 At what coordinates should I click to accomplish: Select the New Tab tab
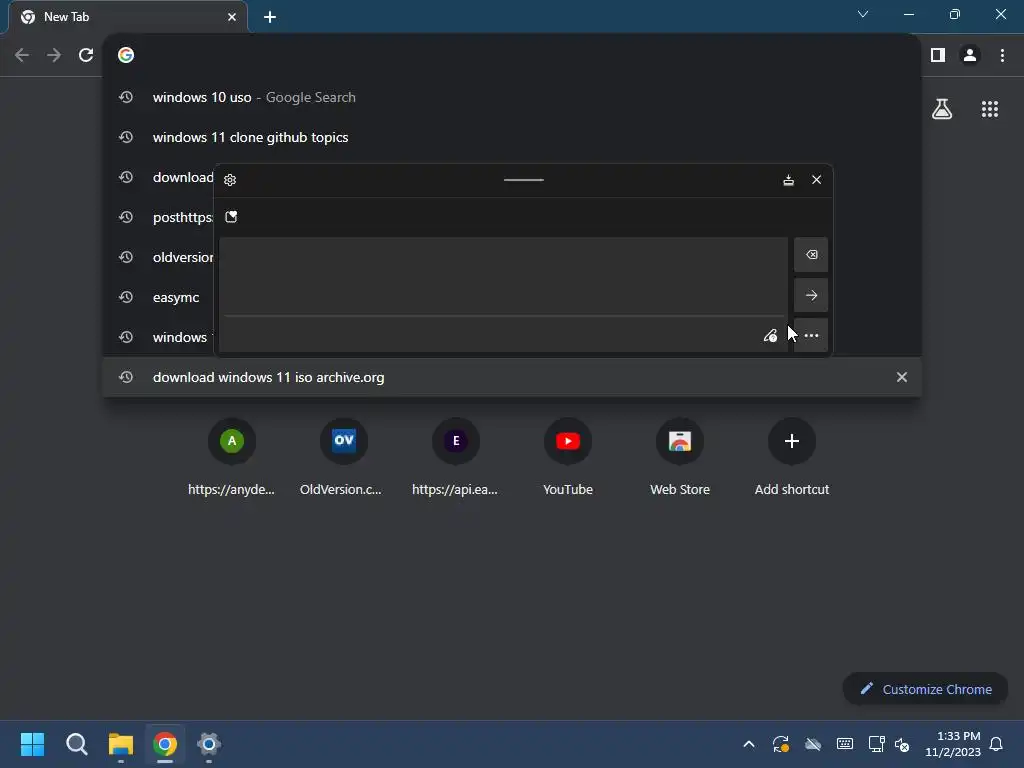click(128, 17)
